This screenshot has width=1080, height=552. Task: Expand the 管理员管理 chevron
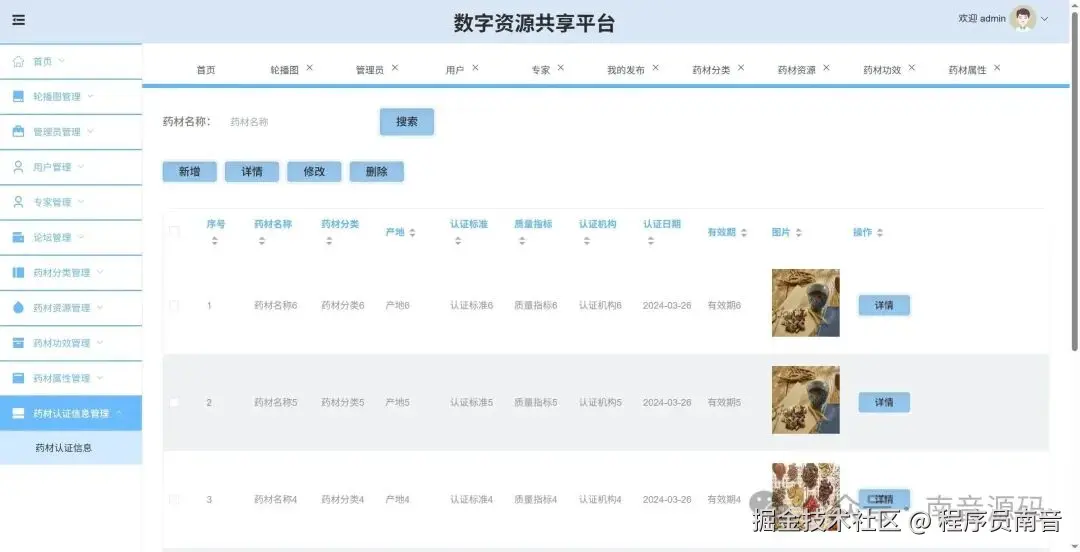tap(90, 131)
